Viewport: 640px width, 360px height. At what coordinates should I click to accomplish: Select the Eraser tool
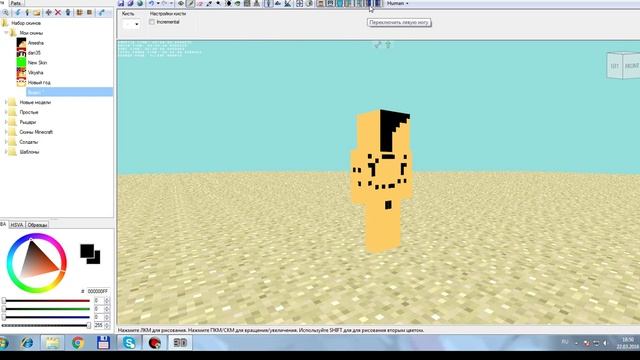tap(200, 3)
